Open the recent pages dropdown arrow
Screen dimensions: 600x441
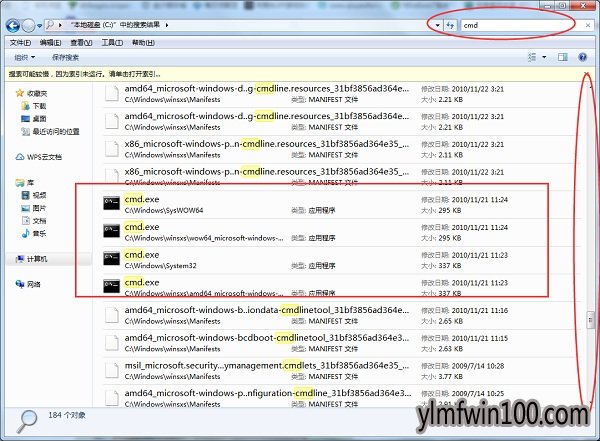point(39,26)
